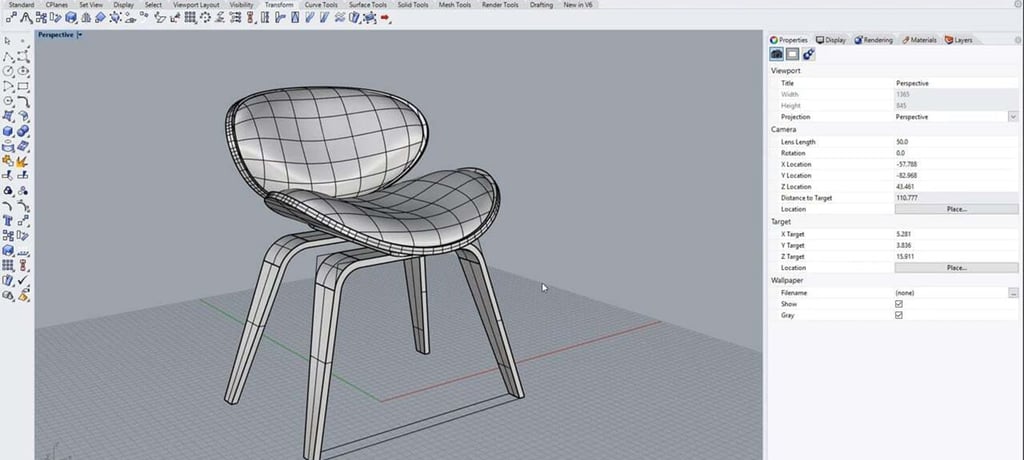Click the wallpaper Filename browse button
This screenshot has width=1024, height=460.
(1013, 293)
